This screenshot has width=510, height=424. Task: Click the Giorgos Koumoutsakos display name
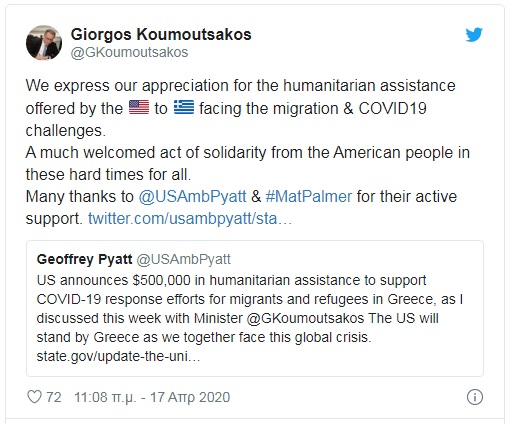pyautogui.click(x=161, y=34)
